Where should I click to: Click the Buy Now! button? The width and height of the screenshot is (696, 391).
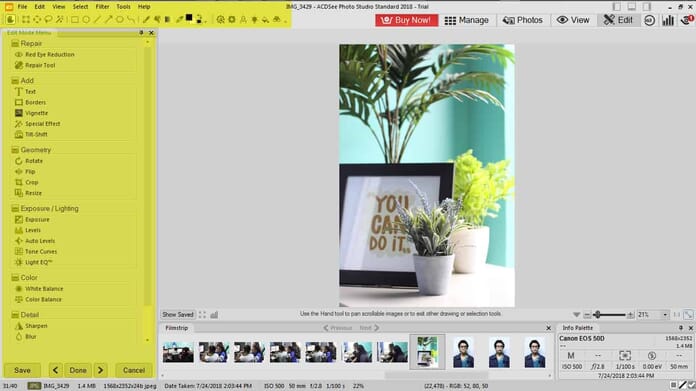(x=406, y=20)
